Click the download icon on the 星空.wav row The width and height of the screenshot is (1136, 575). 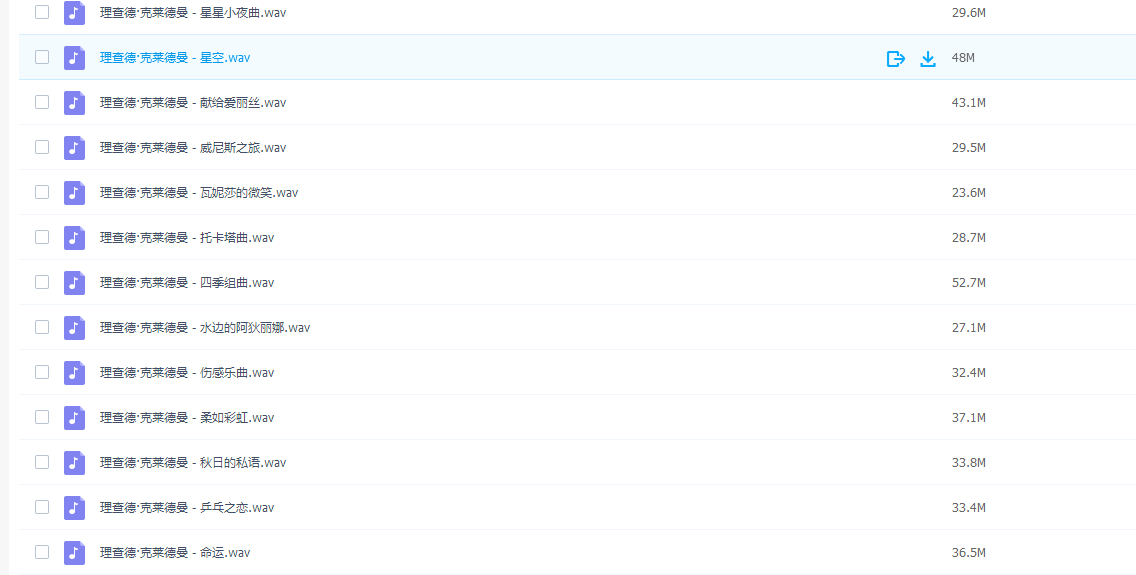pos(927,59)
